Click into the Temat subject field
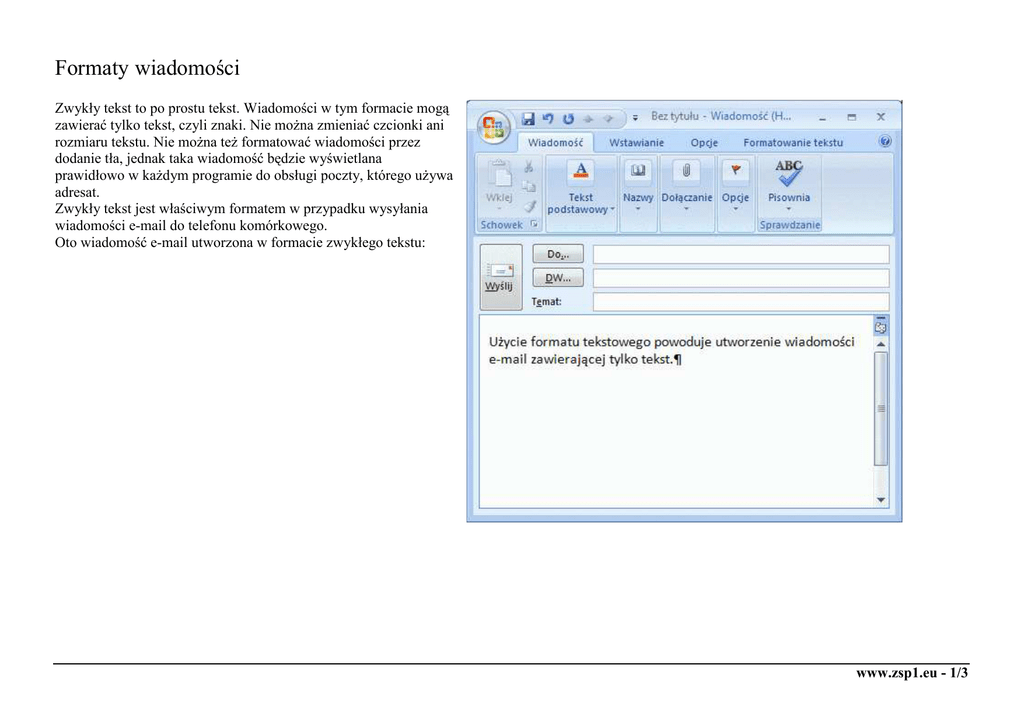 (x=740, y=301)
